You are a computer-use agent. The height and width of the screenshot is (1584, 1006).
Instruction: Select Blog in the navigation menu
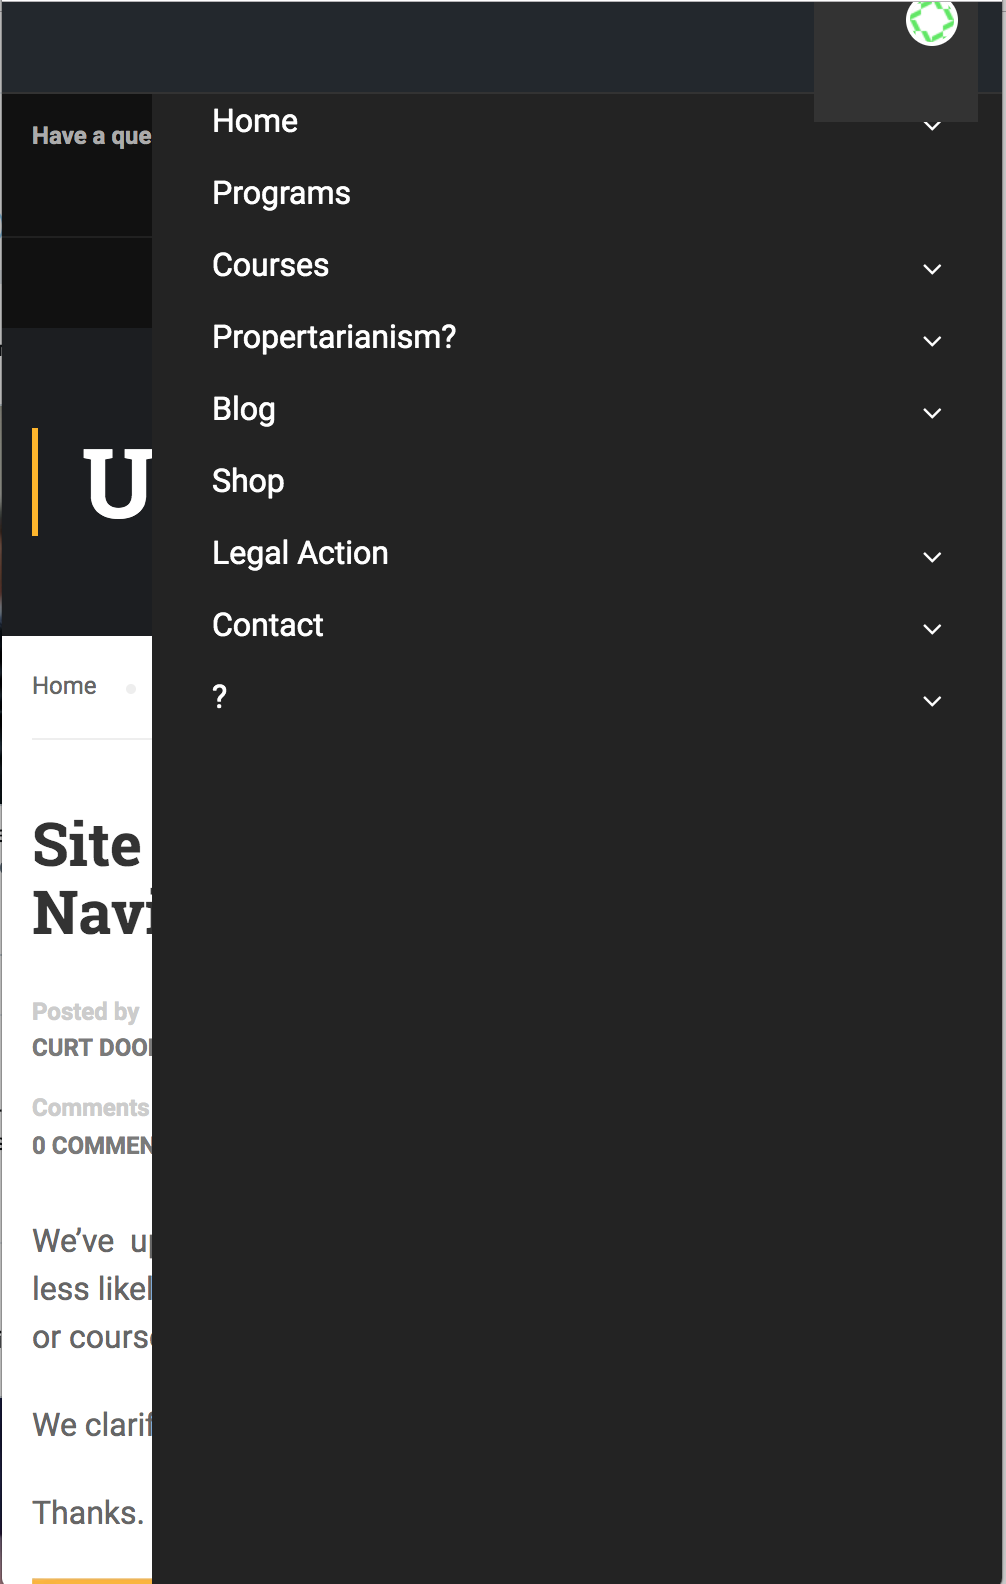pos(243,409)
